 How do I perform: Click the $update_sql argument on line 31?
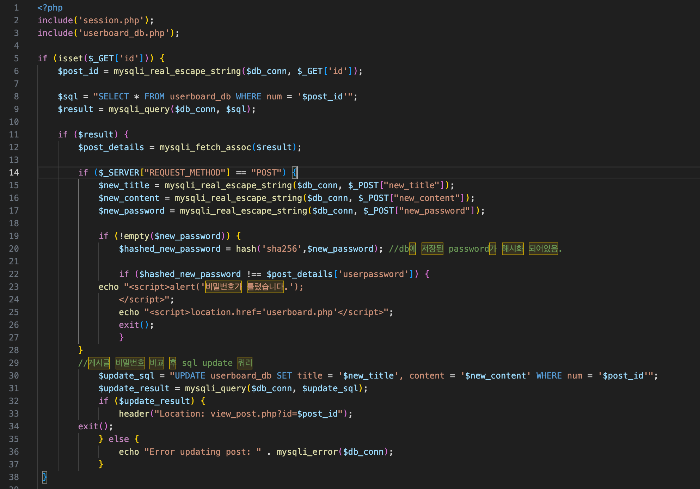(330, 389)
